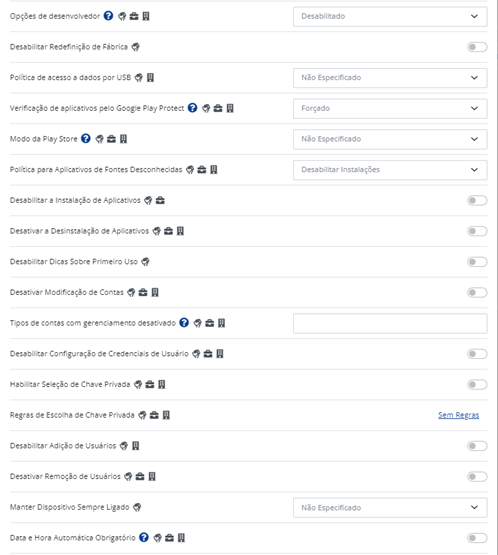This screenshot has width=498, height=555.
Task: Click building icon beside Política de acesso USB
Action: point(150,78)
